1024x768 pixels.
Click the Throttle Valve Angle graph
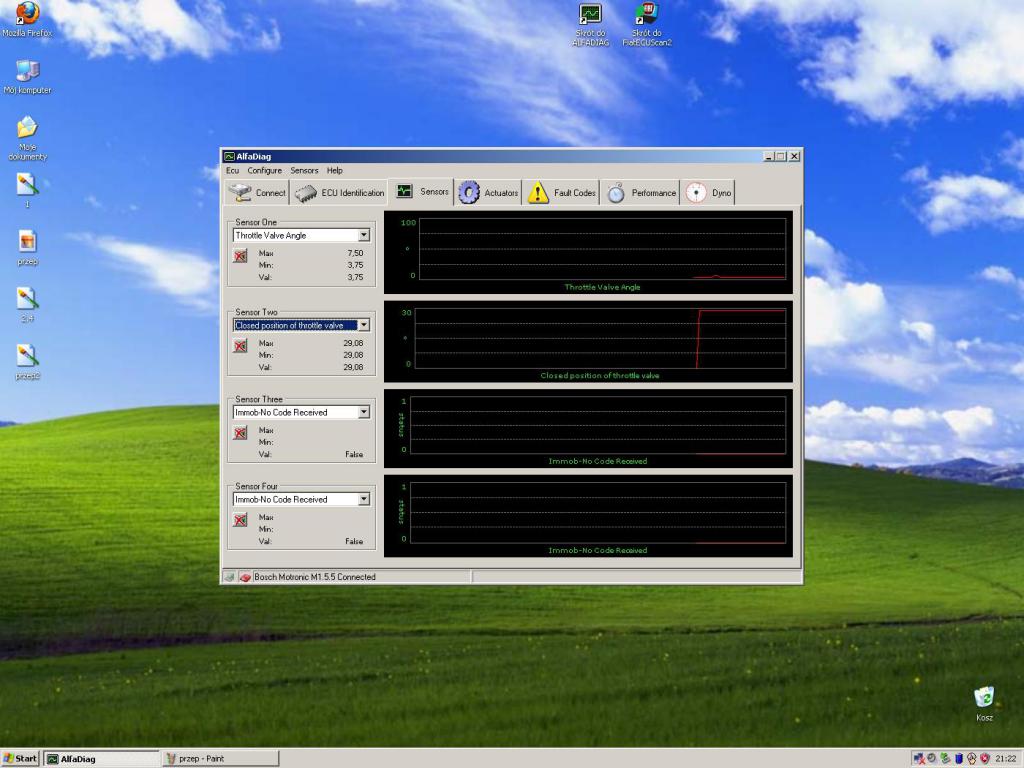click(588, 252)
